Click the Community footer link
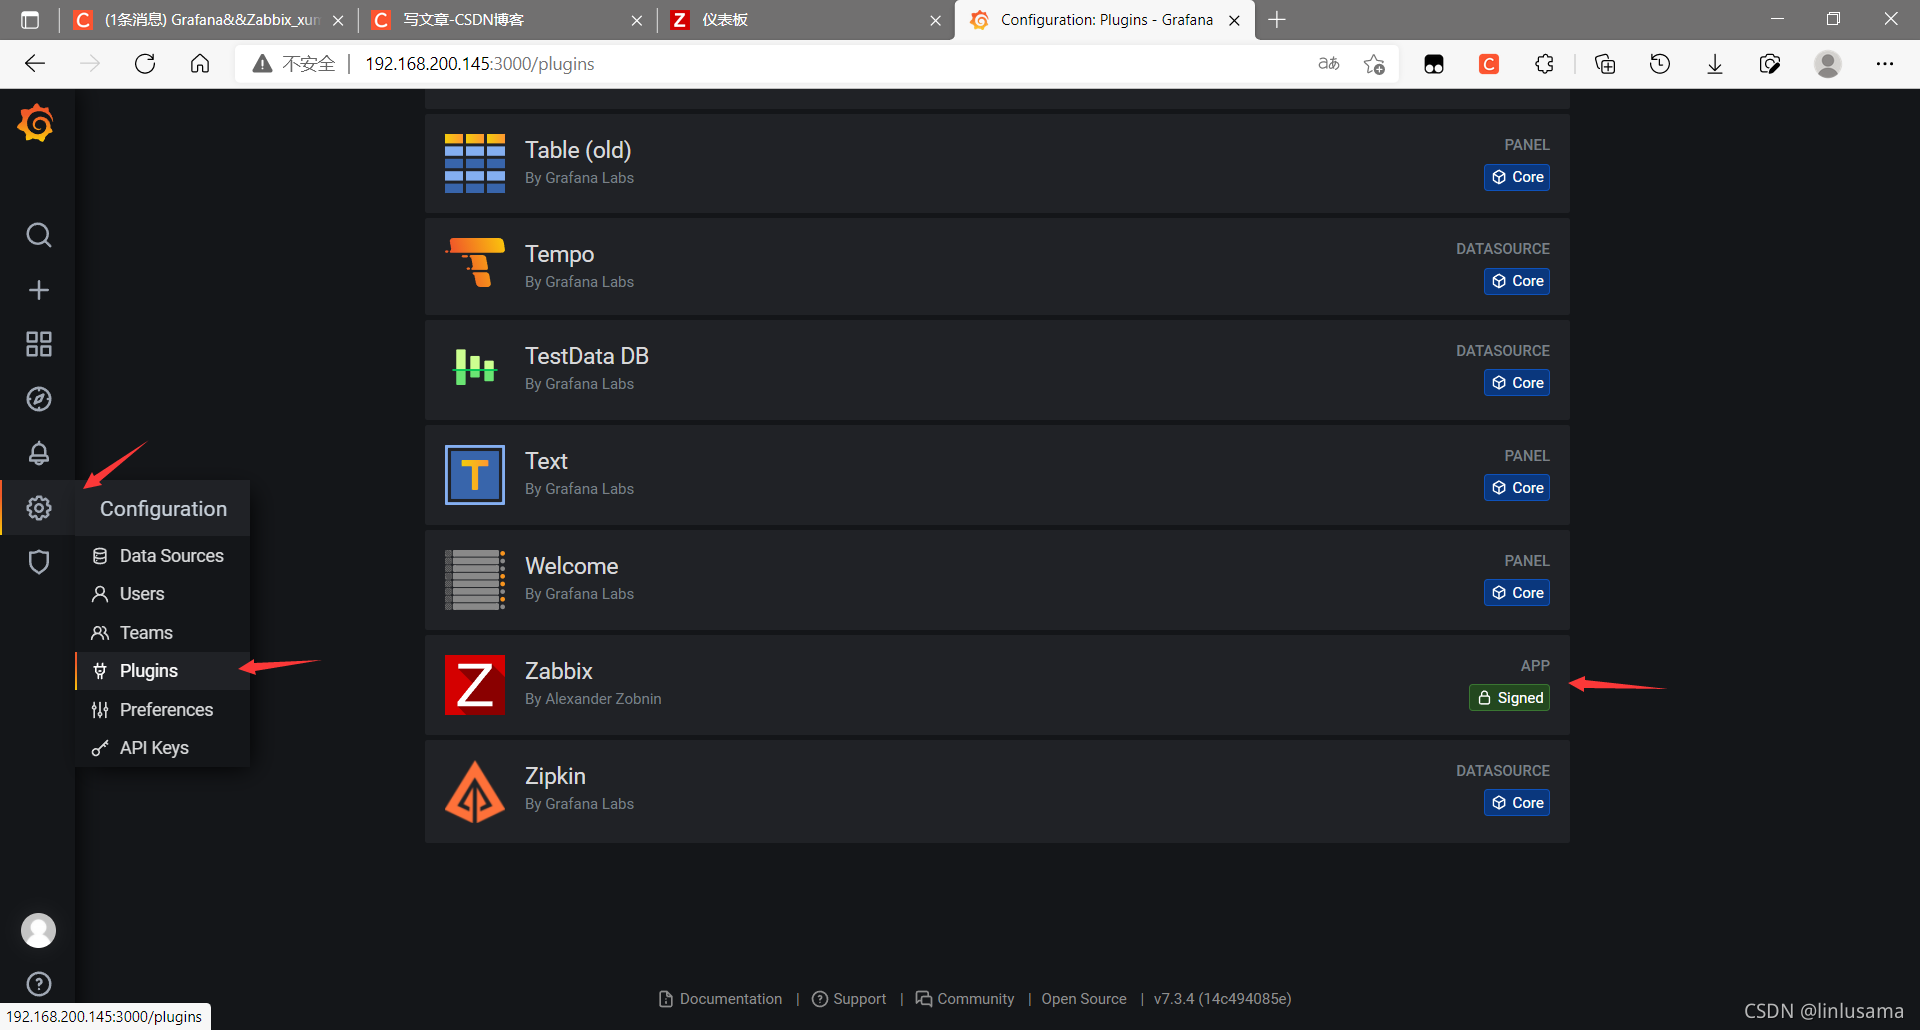1920x1030 pixels. [x=975, y=998]
